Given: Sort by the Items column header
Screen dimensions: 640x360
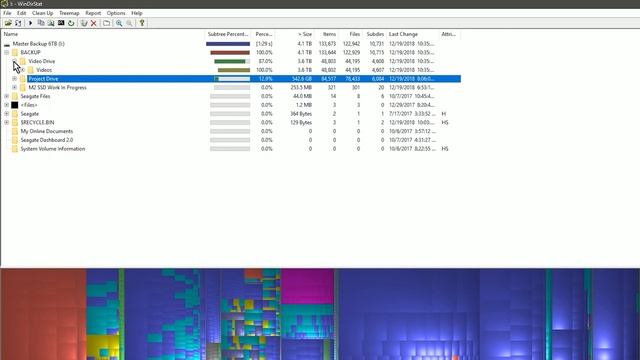Looking at the screenshot, I should tap(327, 34).
